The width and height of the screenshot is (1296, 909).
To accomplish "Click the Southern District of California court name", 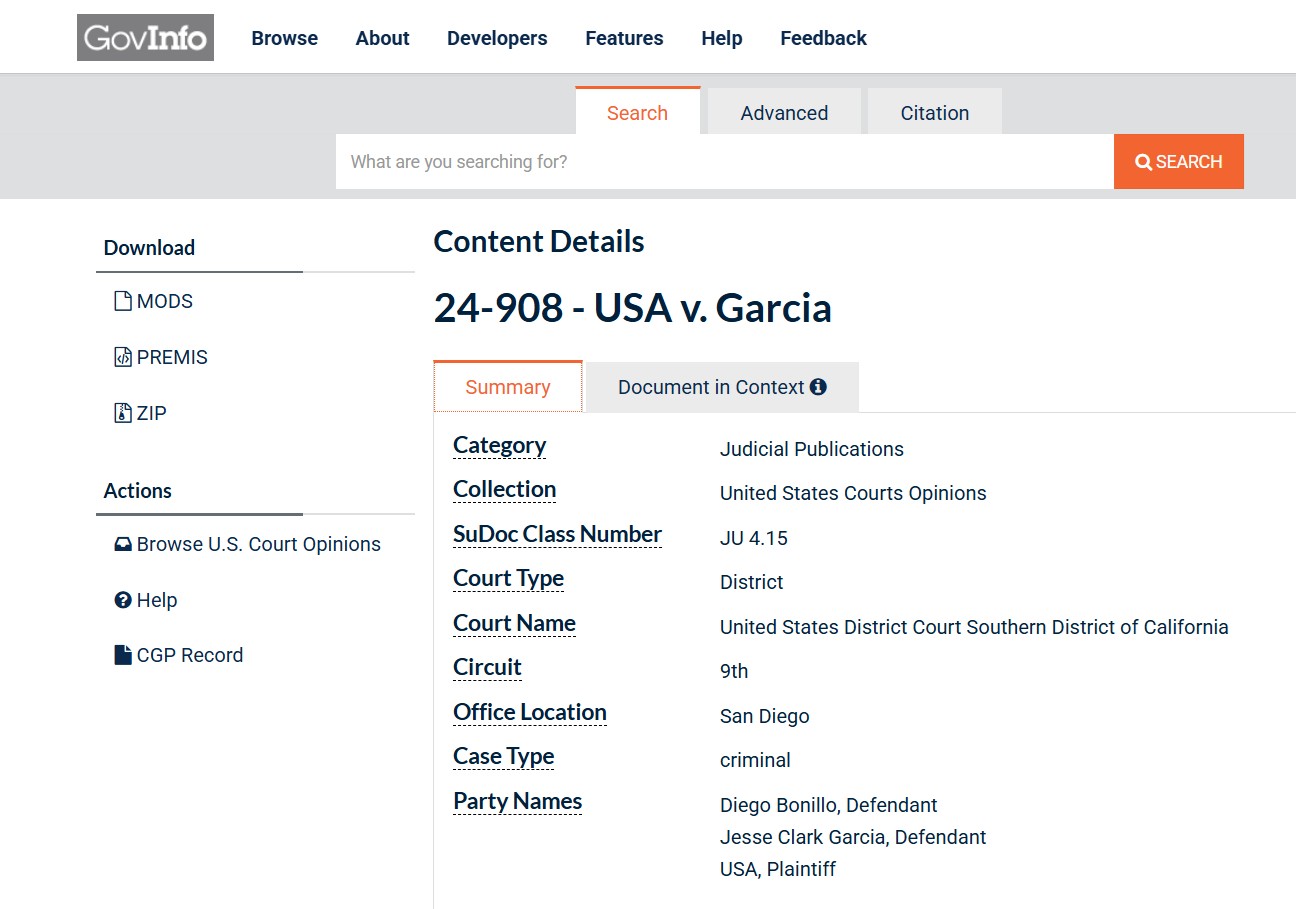I will (974, 627).
